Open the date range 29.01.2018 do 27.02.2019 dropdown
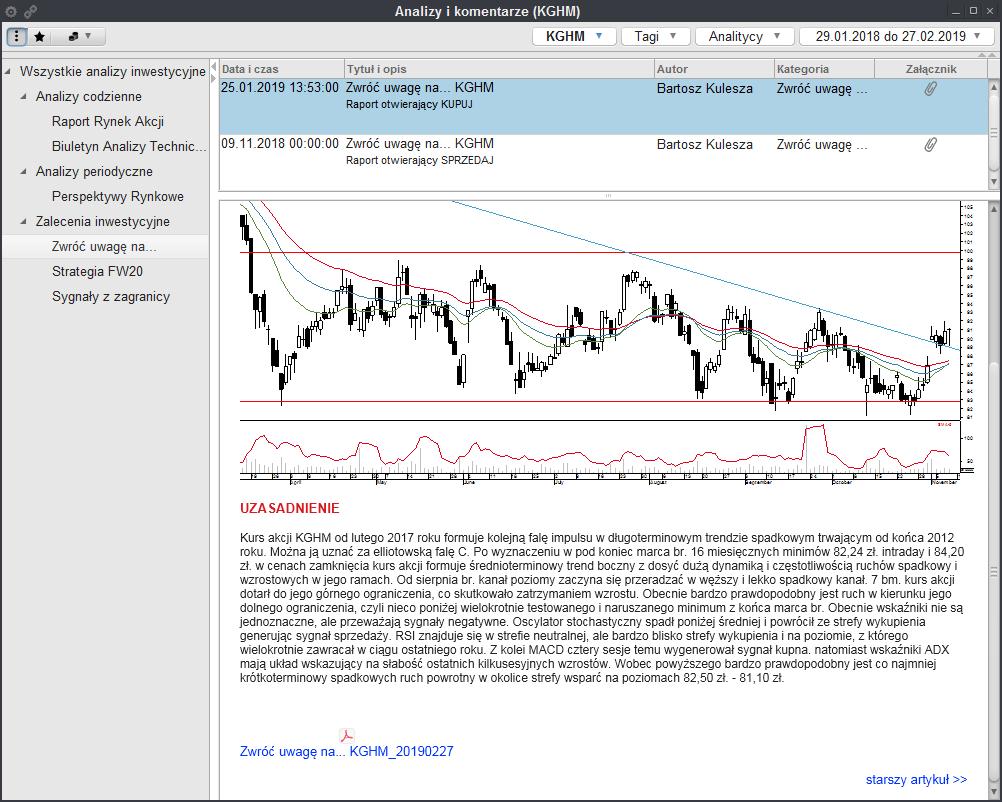Viewport: 1002px width, 802px height. [x=898, y=36]
